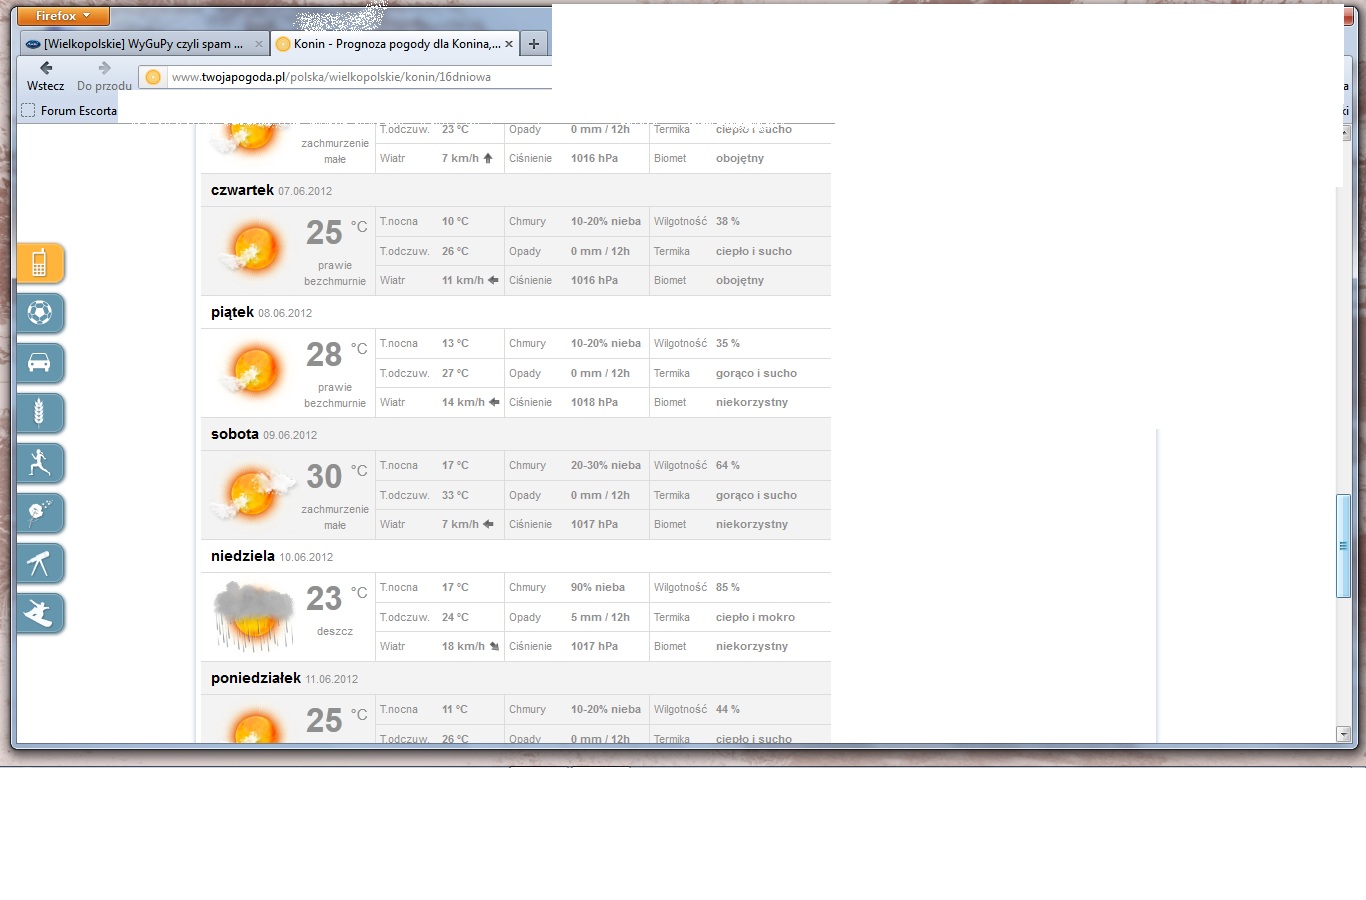Image resolution: width=1366 pixels, height=900 pixels.
Task: Open the mobile phone sidebar icon
Action: coord(39,264)
